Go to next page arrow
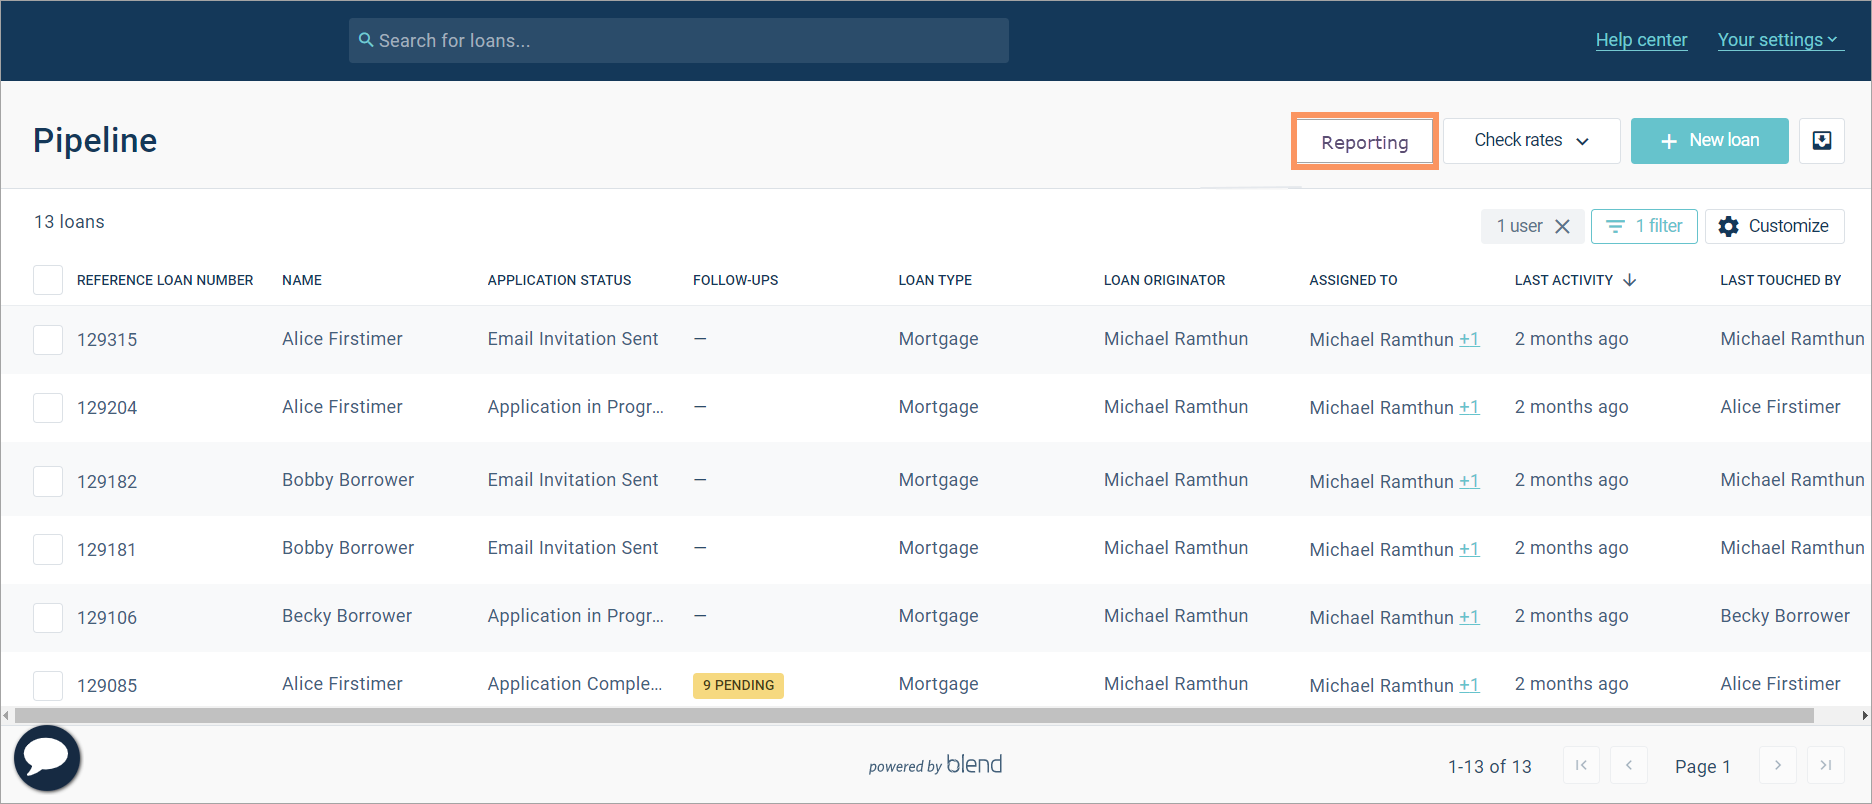This screenshot has height=804, width=1872. click(1777, 765)
